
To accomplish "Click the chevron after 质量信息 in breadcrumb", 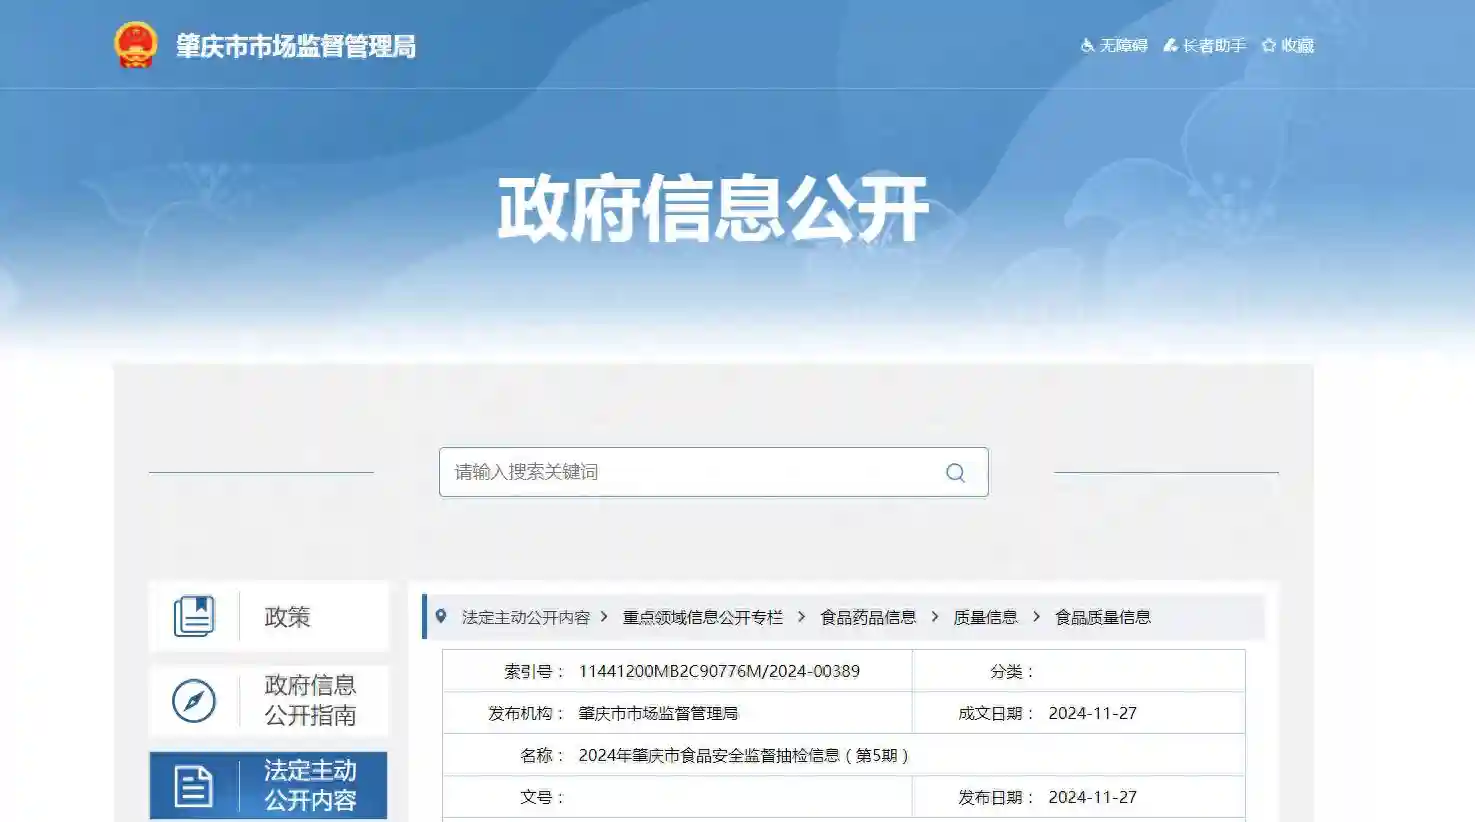I will click(x=1035, y=617).
